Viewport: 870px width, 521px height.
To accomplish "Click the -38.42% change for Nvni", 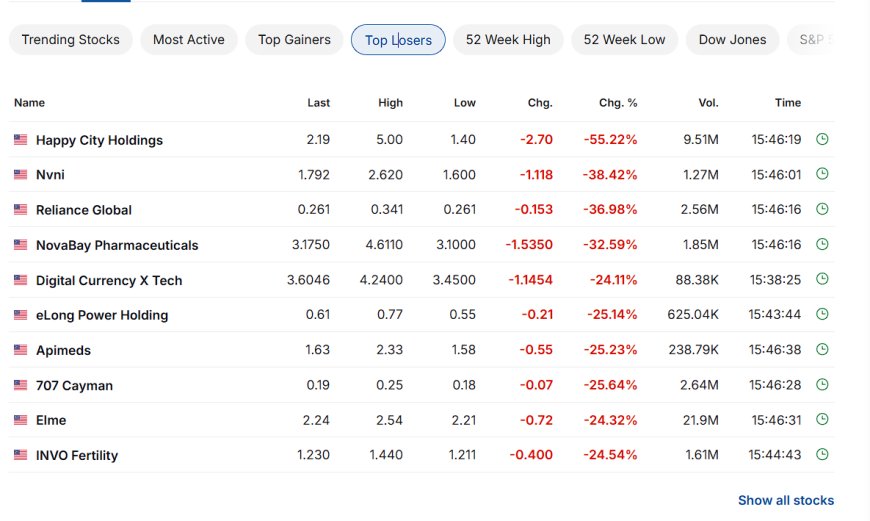I will (610, 175).
